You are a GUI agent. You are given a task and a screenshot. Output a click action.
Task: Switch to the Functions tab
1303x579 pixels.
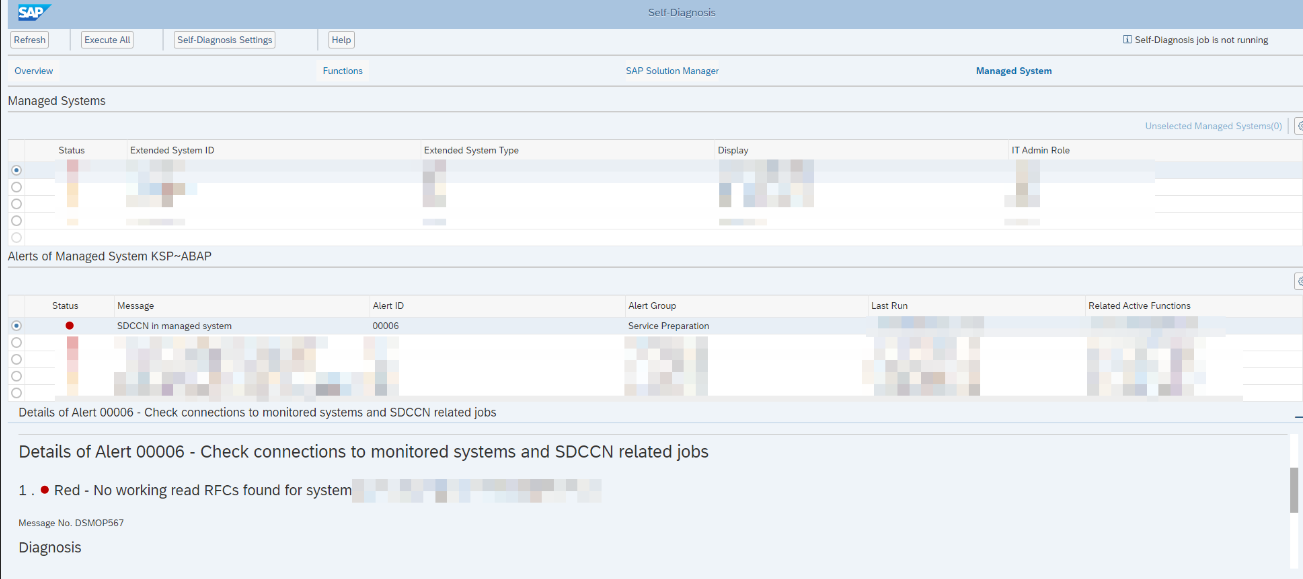(343, 71)
